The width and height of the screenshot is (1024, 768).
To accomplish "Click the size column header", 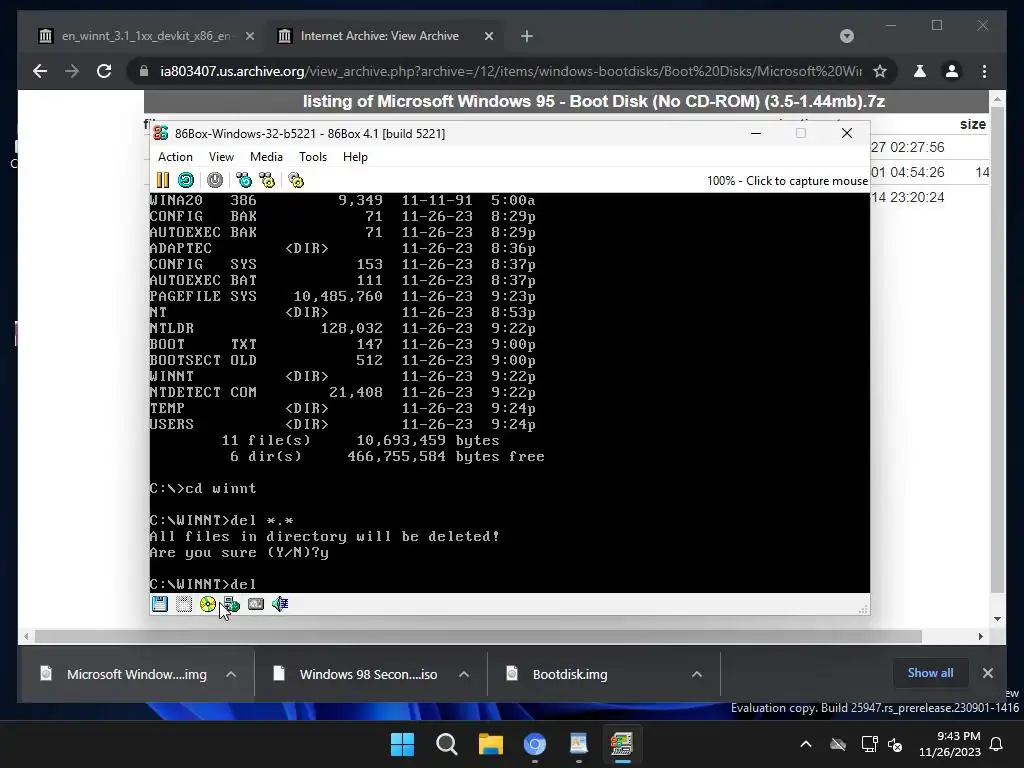I will click(972, 124).
